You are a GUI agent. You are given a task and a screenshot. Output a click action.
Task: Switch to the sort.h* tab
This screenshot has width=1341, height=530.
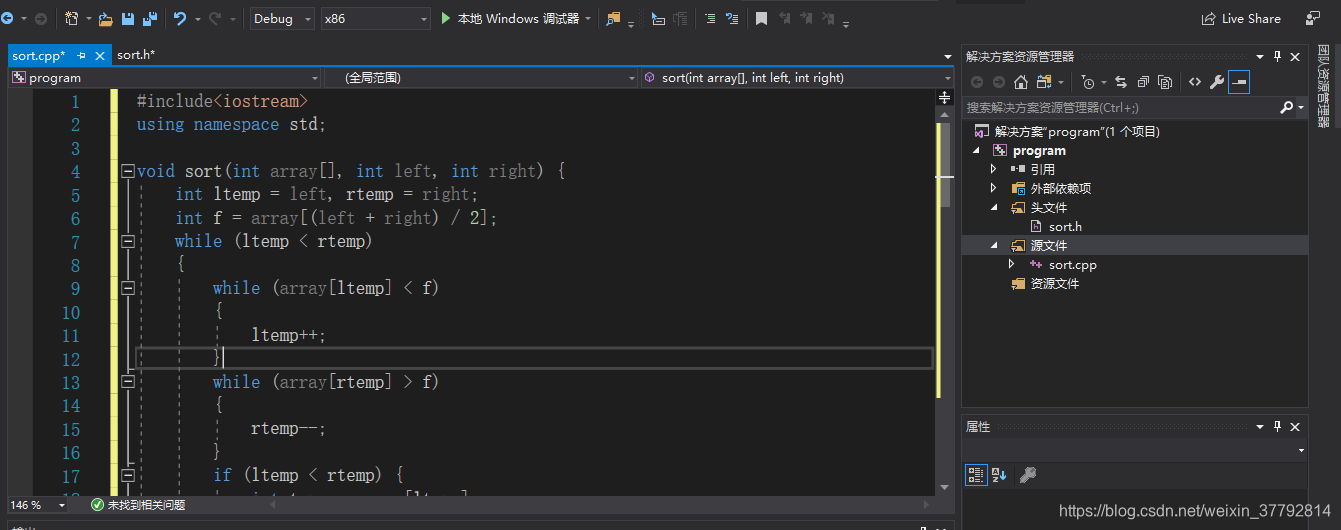click(x=136, y=55)
